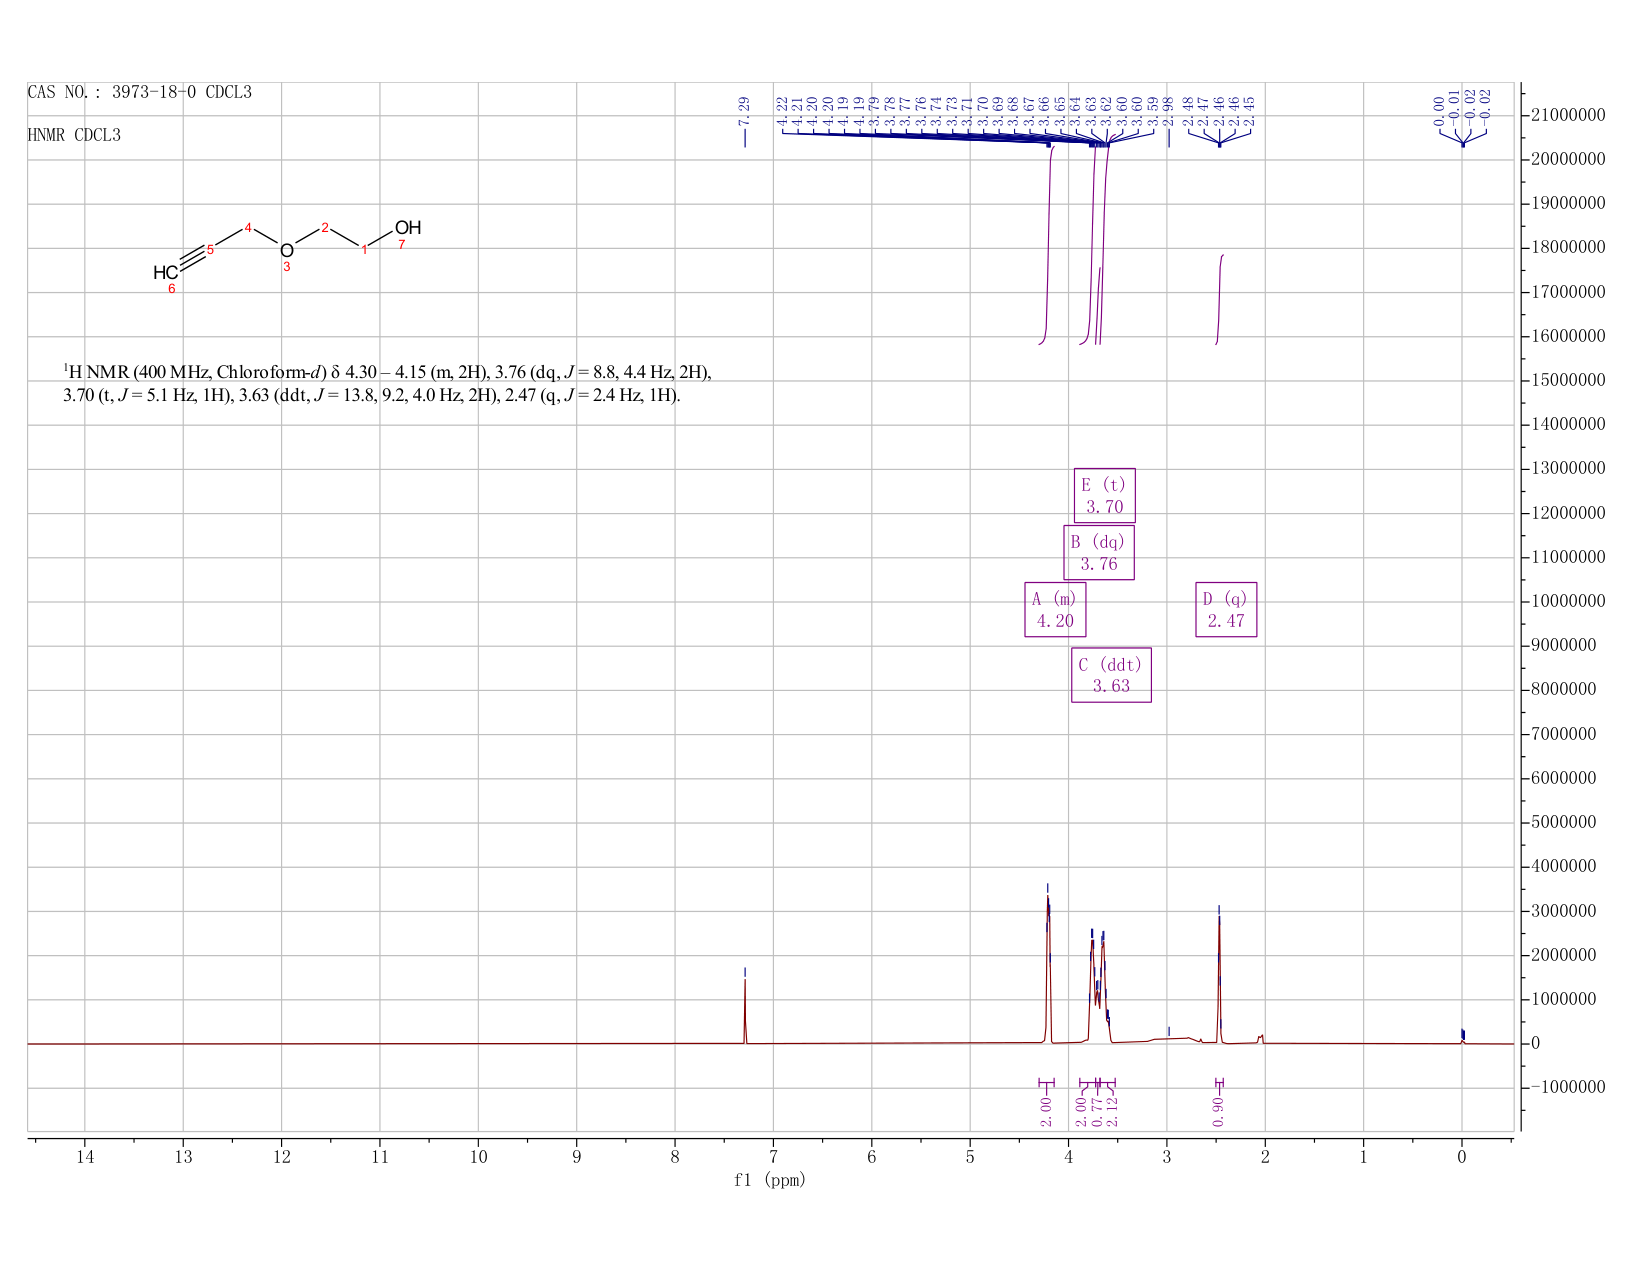Click the 'f1 (ppm)' axis title
The width and height of the screenshot is (1650, 1275).
[x=770, y=1180]
